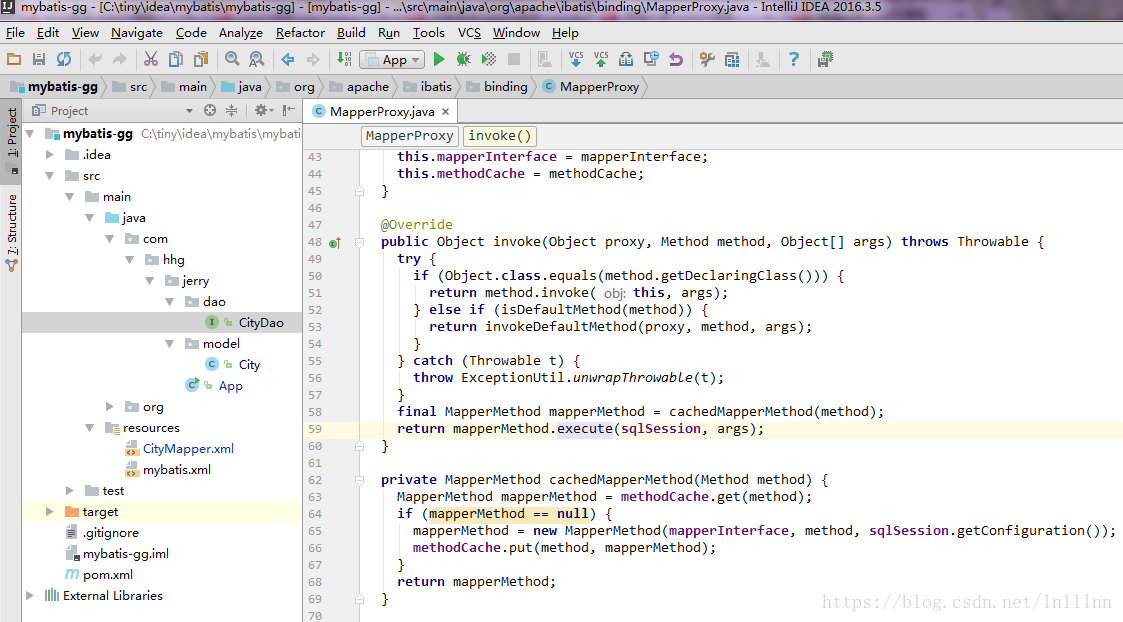Click overriding method gutter marker on line 48
1123x622 pixels.
334,243
